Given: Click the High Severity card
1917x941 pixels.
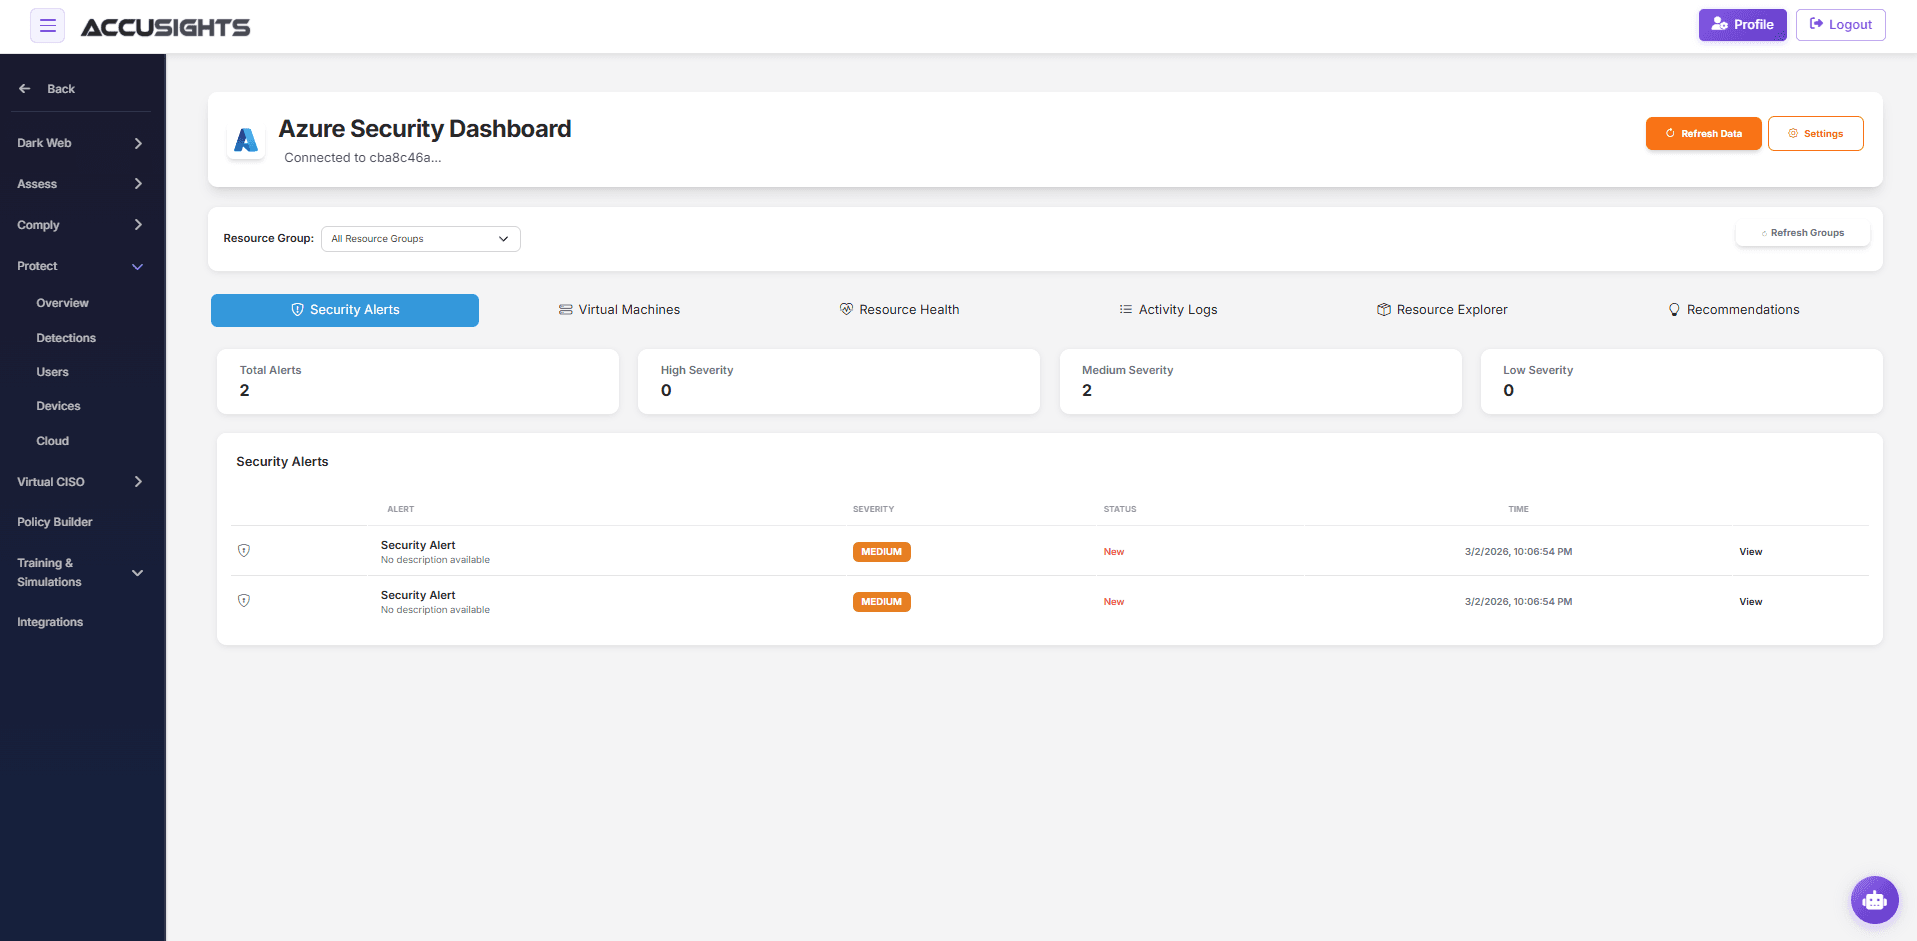Looking at the screenshot, I should (839, 381).
